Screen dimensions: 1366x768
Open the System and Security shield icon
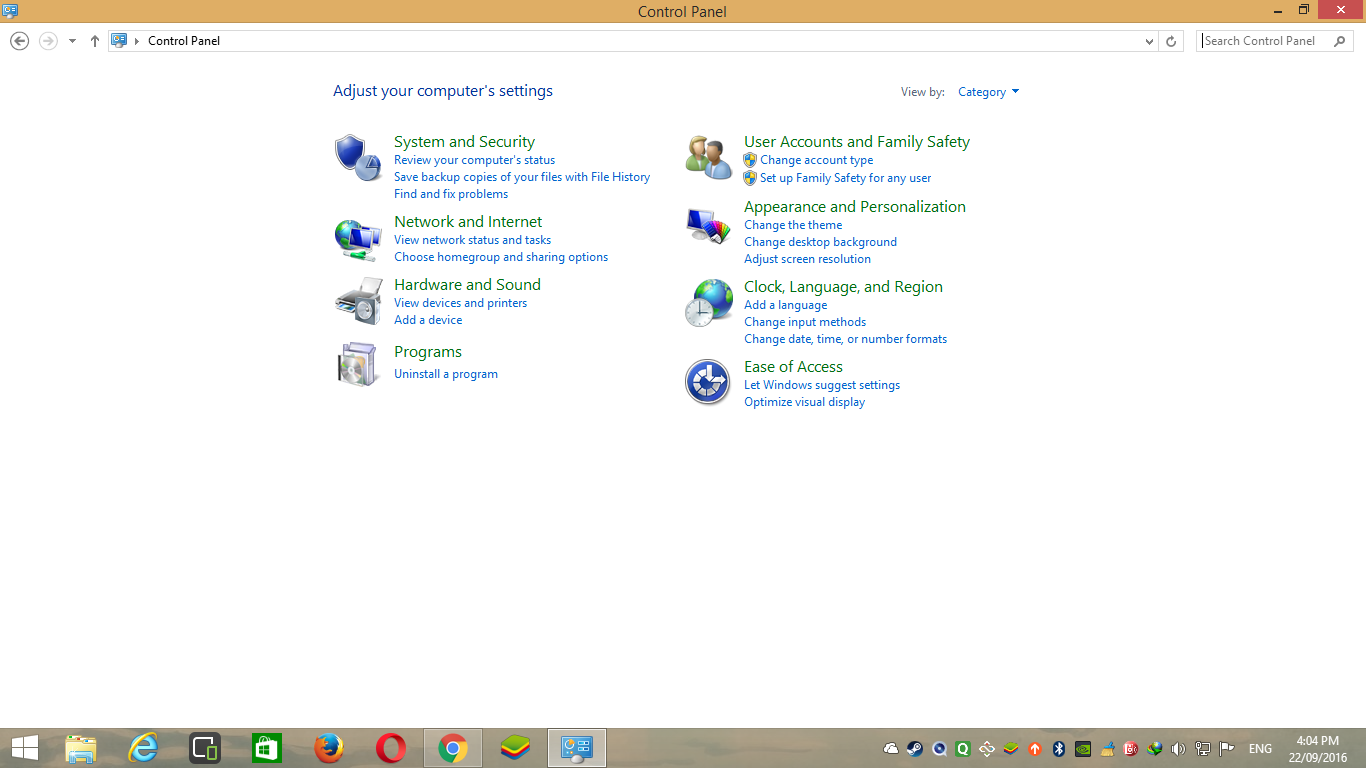point(358,157)
